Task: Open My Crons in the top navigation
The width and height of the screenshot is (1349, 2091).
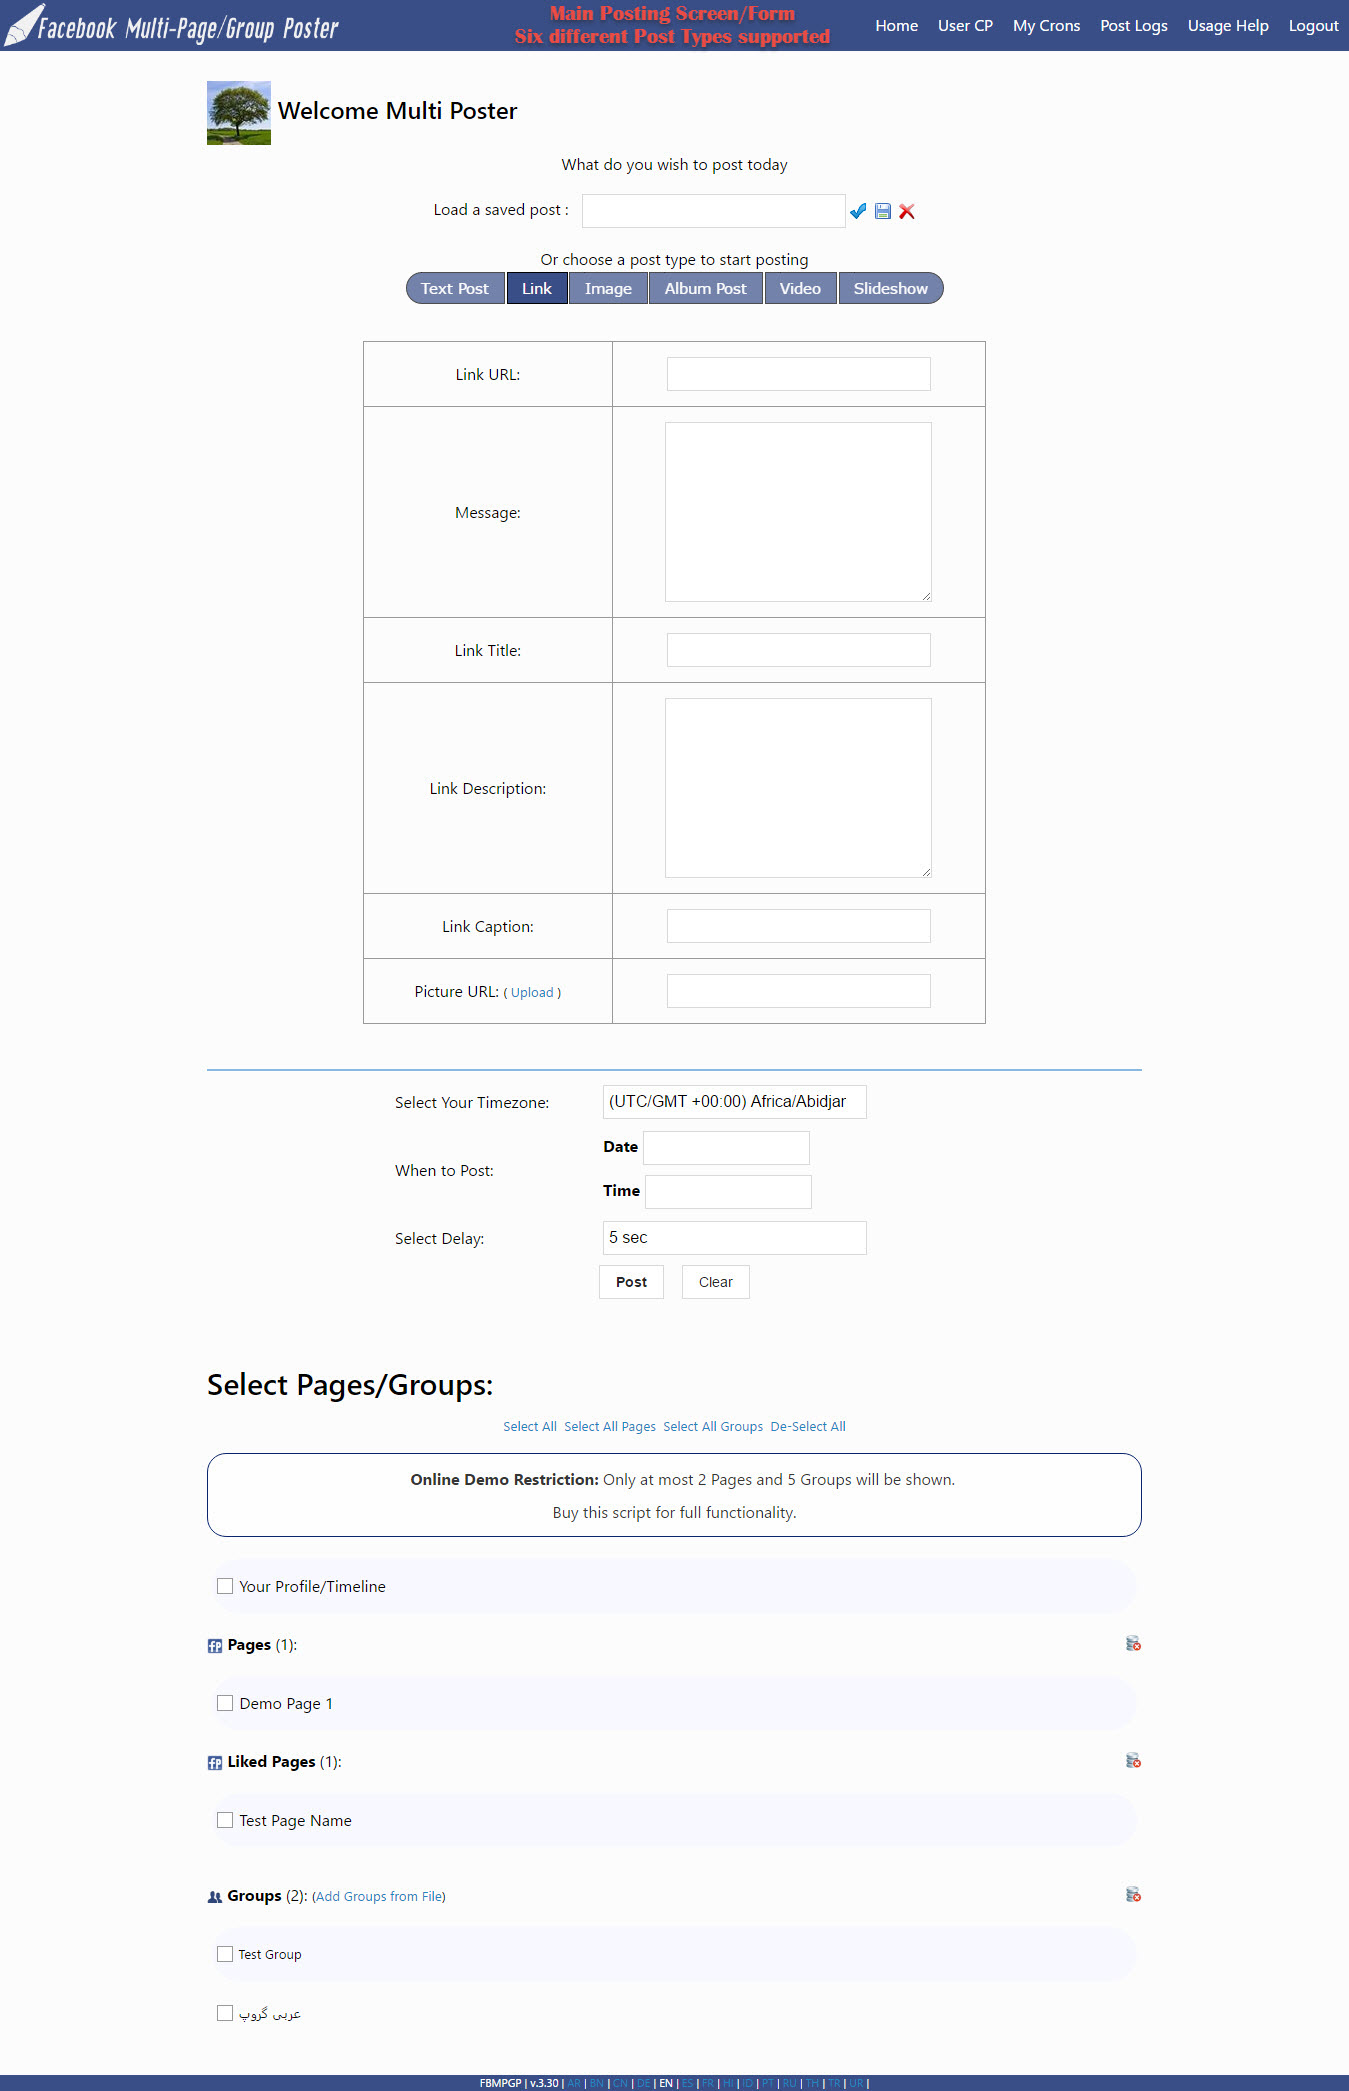Action: 1047,26
